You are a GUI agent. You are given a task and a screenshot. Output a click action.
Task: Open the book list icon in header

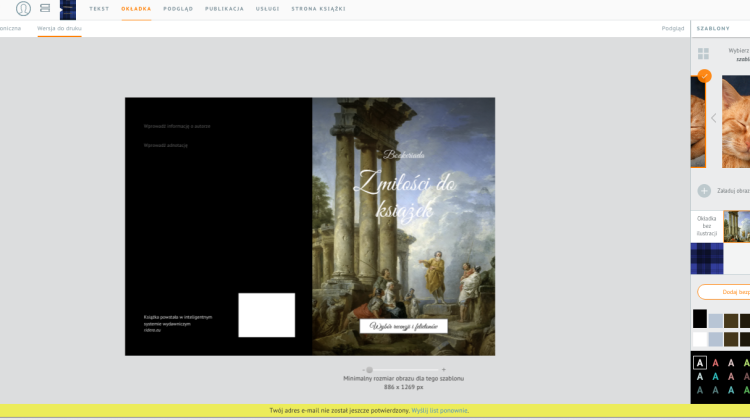point(45,8)
